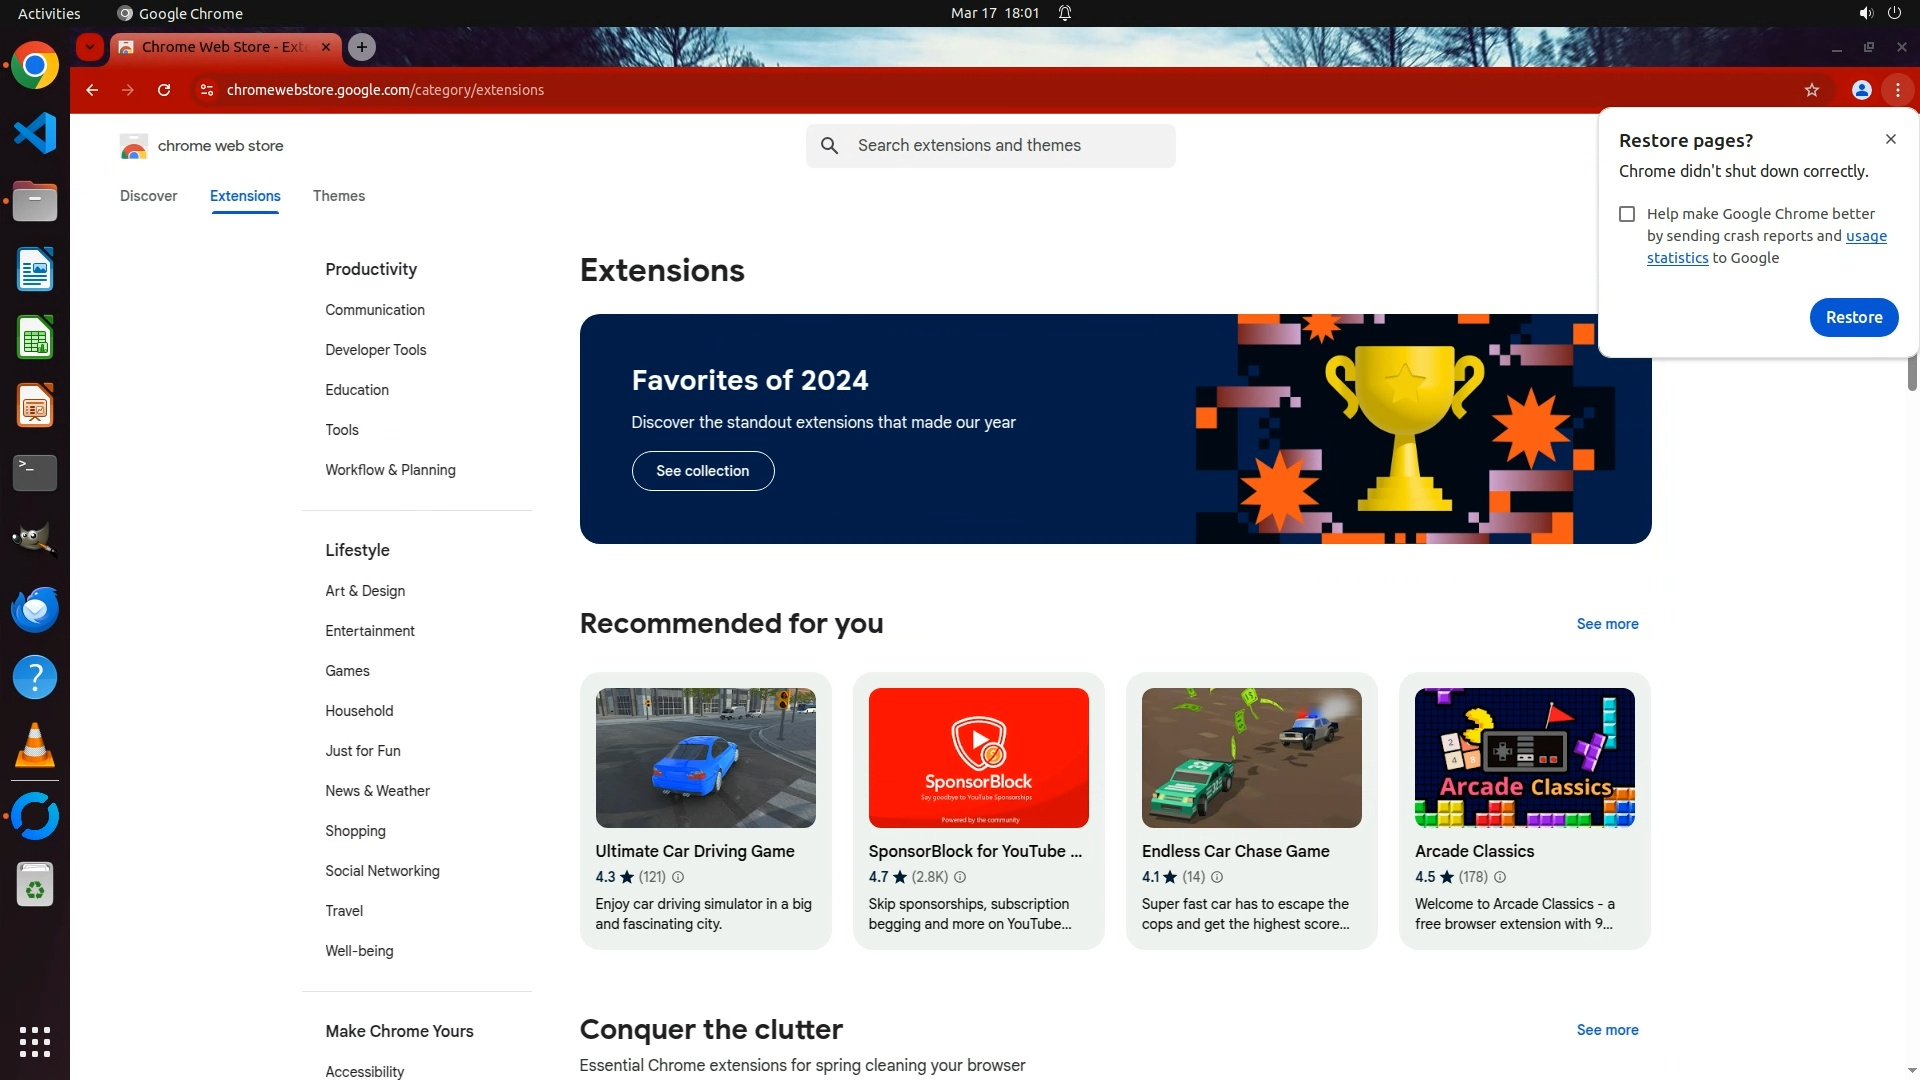Reload the page with the refresh icon
The height and width of the screenshot is (1080, 1920).
164,90
